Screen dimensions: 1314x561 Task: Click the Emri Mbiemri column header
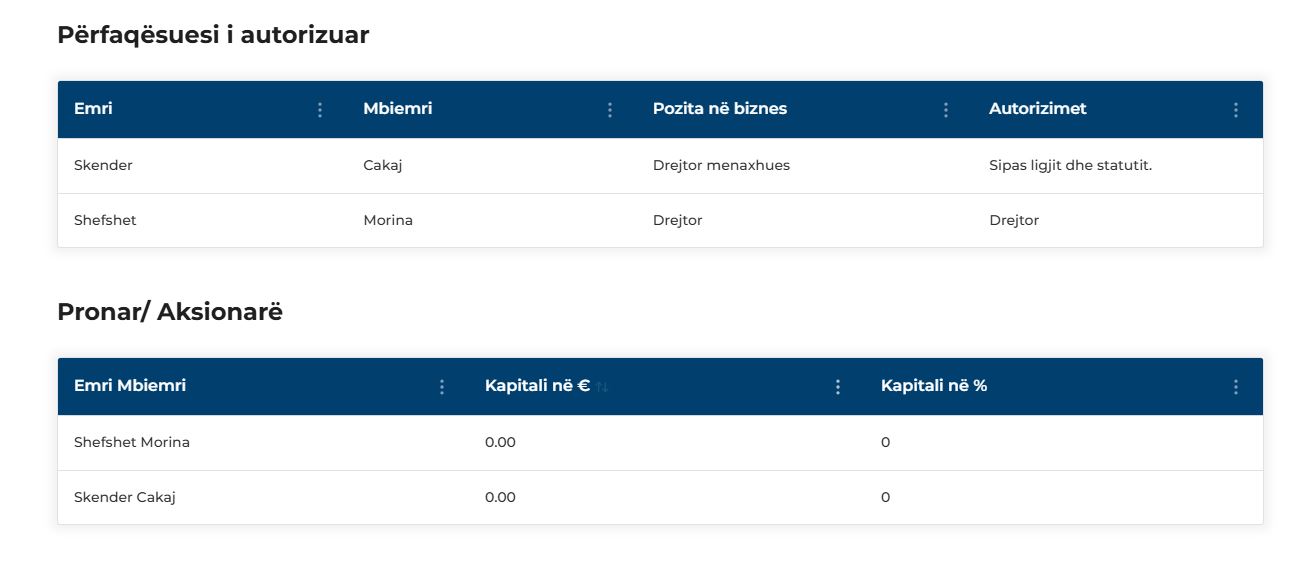pos(130,385)
